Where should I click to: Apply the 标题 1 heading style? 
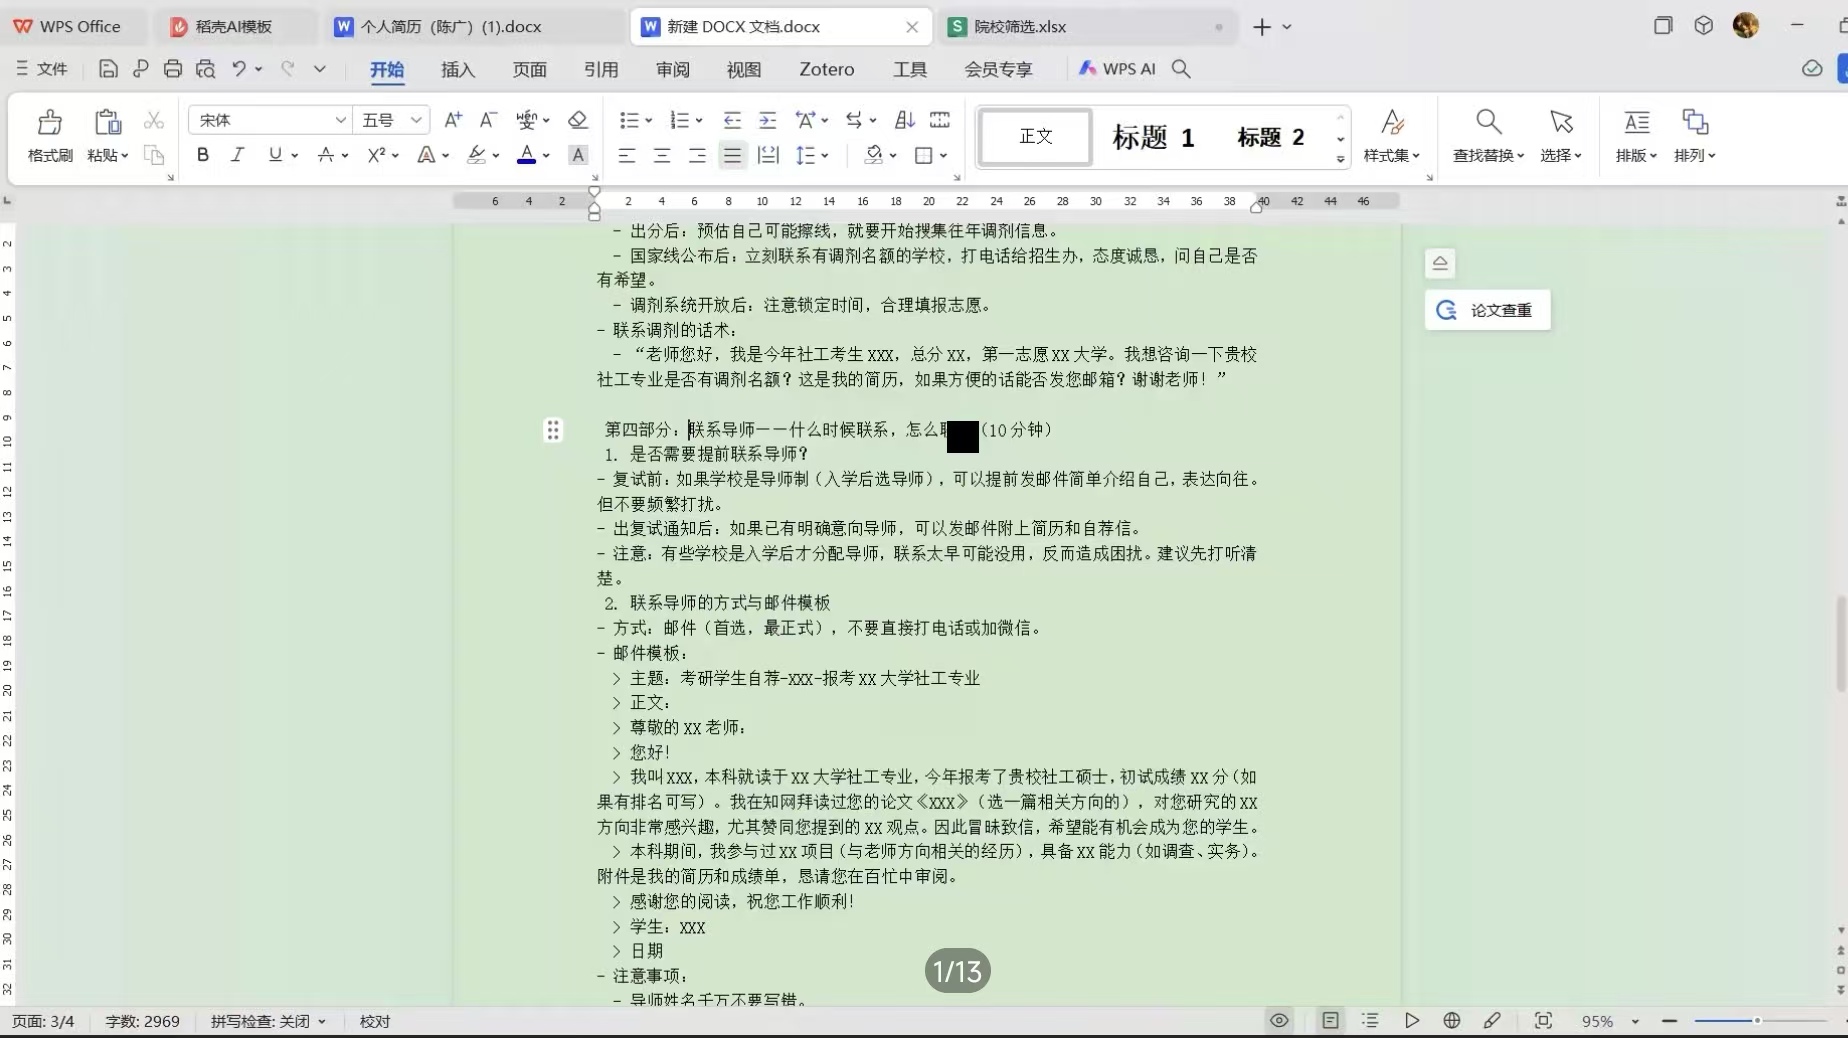tap(1152, 137)
